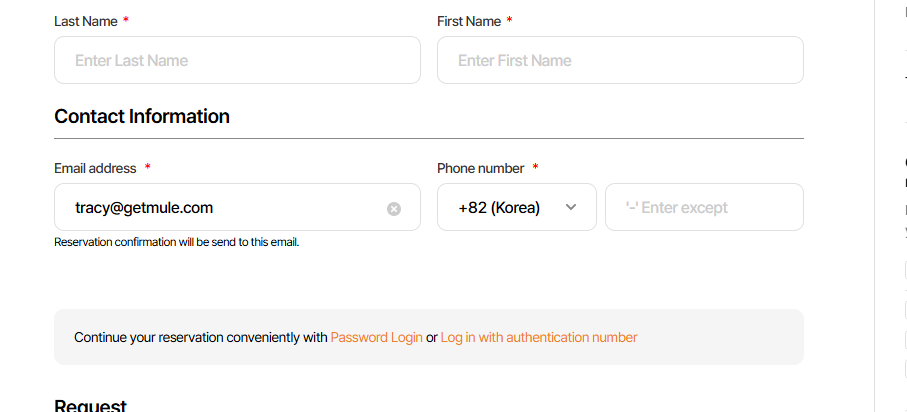Focus the Enter Last Name field
Viewport: 907px width, 412px height.
(x=237, y=60)
